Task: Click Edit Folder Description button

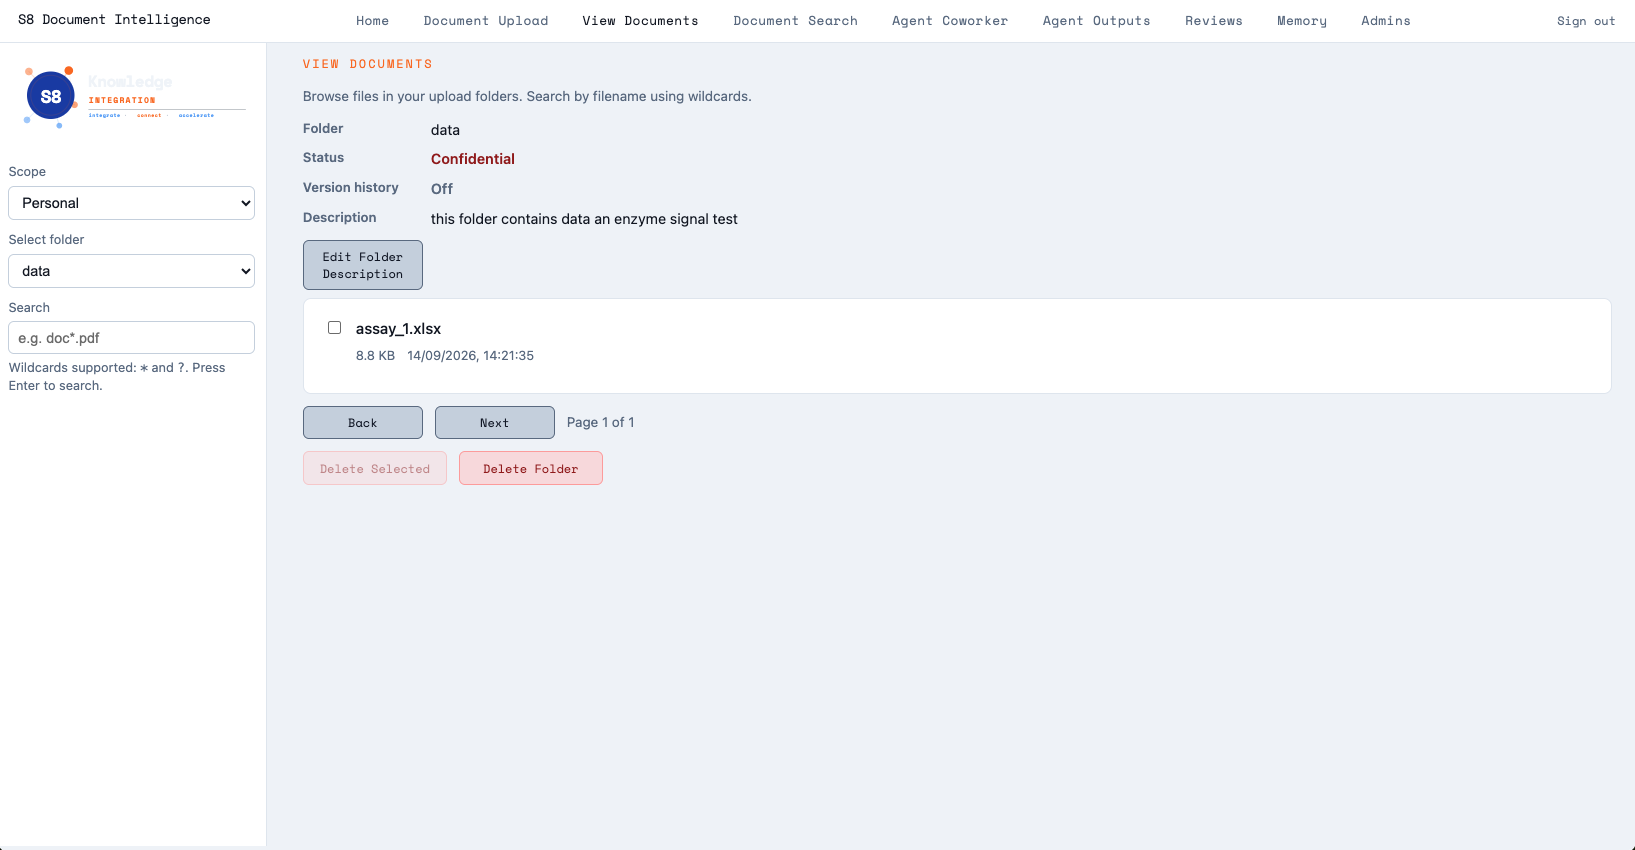Action: [x=363, y=265]
